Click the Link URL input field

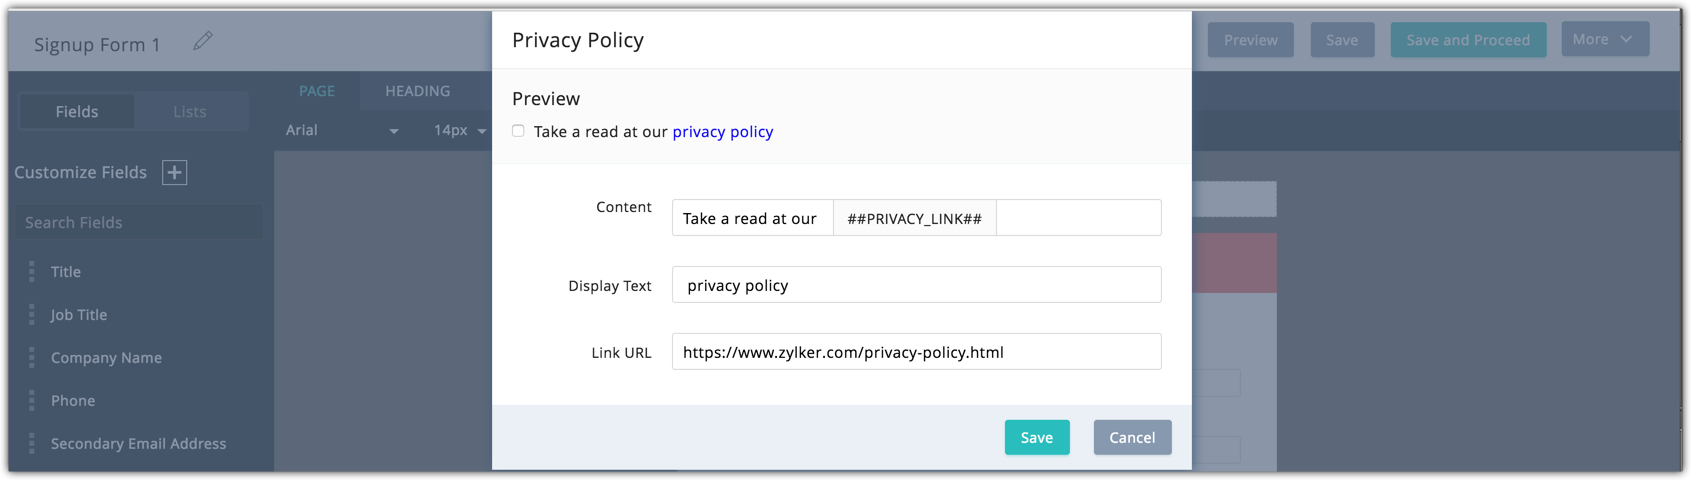pyautogui.click(x=916, y=352)
